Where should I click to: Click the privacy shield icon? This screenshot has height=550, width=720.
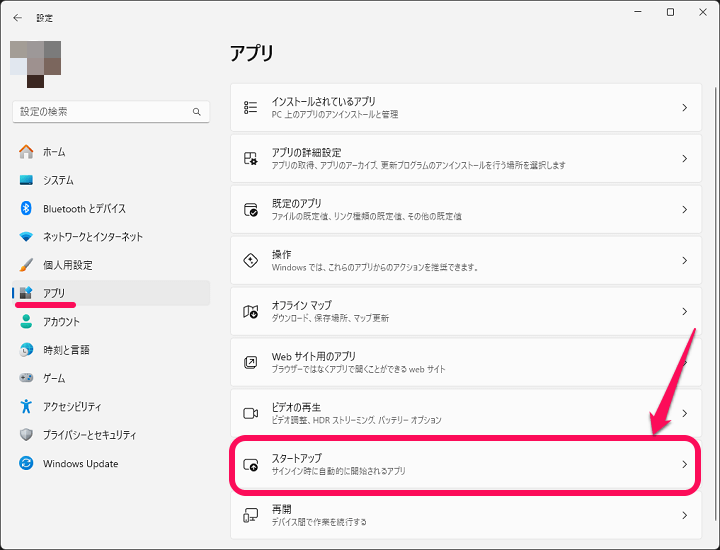tap(26, 435)
